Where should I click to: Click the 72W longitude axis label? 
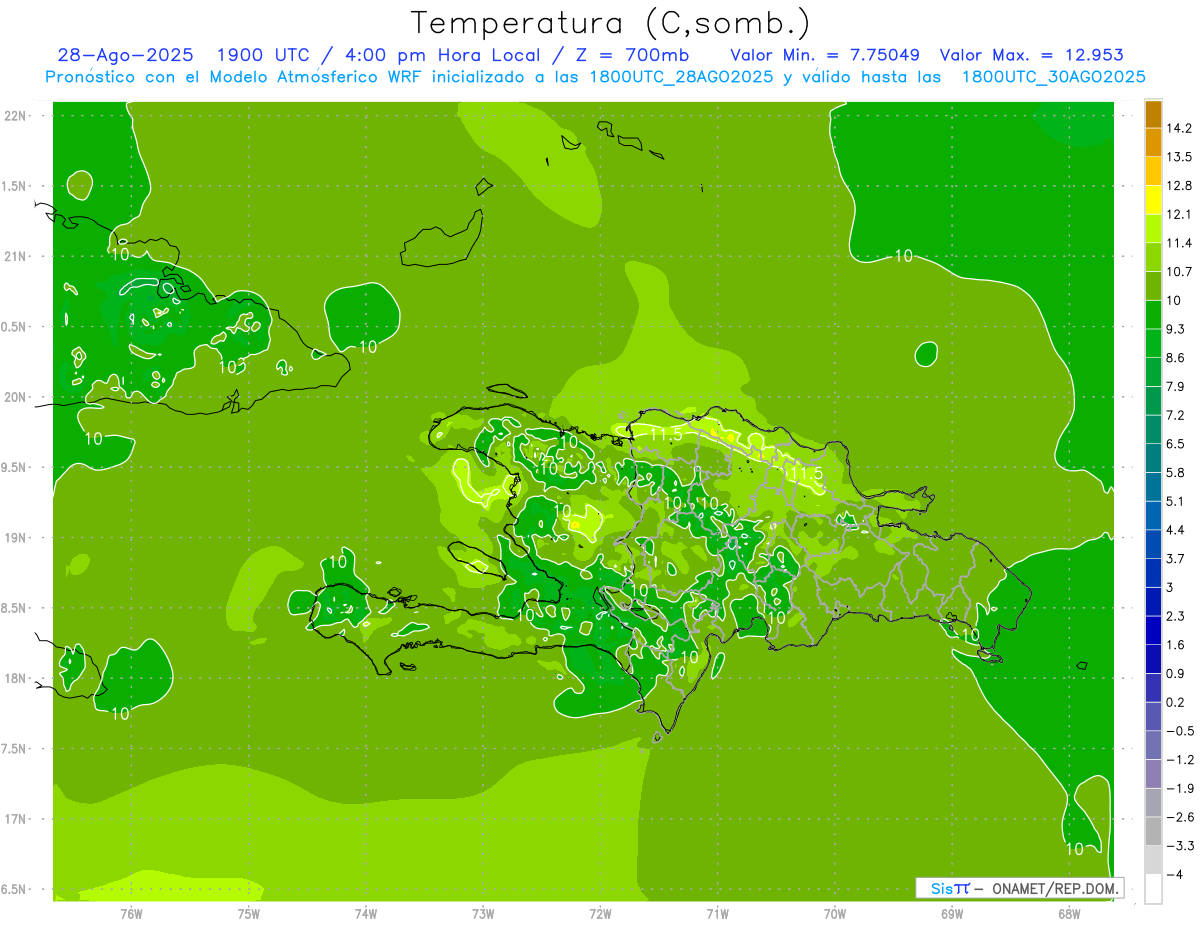coord(600,913)
